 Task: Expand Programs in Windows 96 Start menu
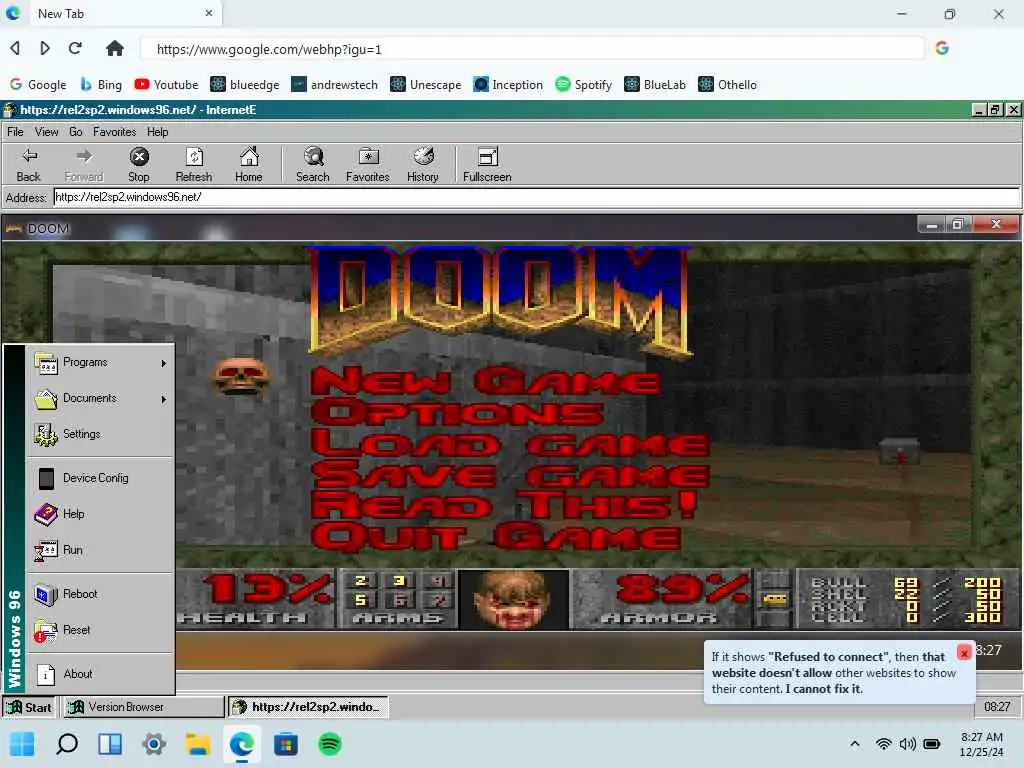(x=101, y=362)
